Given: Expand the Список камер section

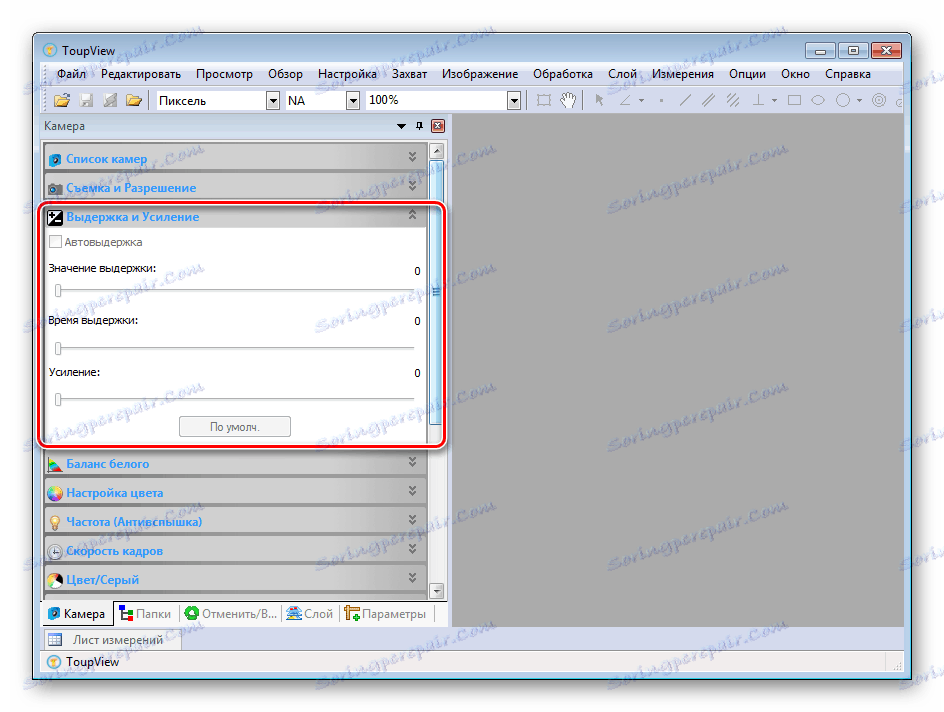Looking at the screenshot, I should pyautogui.click(x=412, y=157).
